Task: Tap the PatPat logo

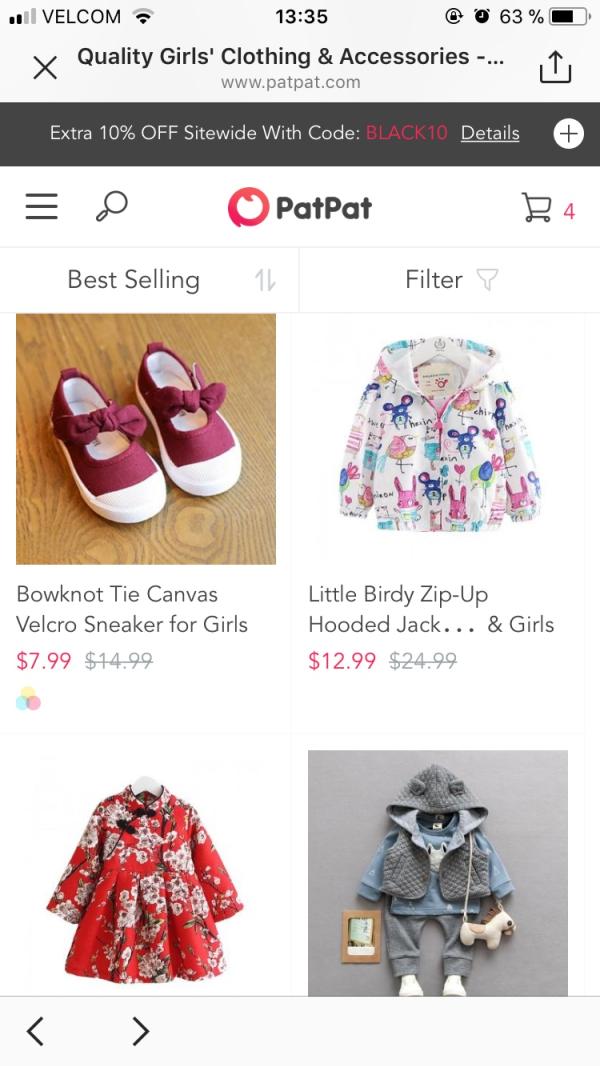Action: pos(300,207)
